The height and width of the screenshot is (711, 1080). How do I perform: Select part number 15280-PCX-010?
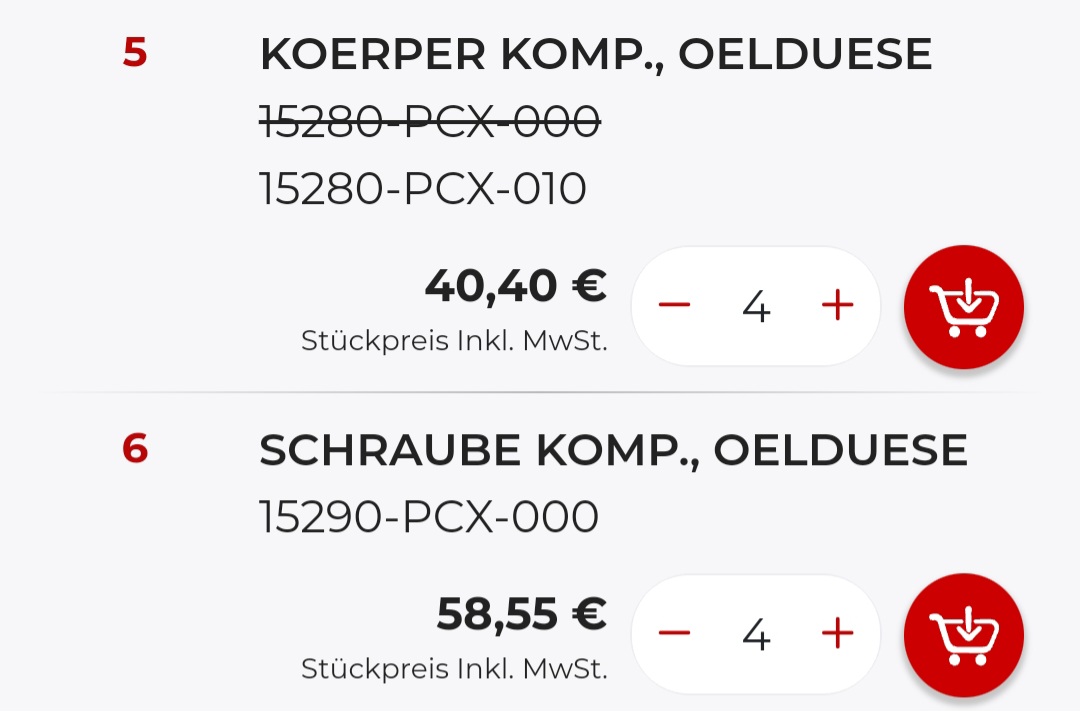[422, 189]
